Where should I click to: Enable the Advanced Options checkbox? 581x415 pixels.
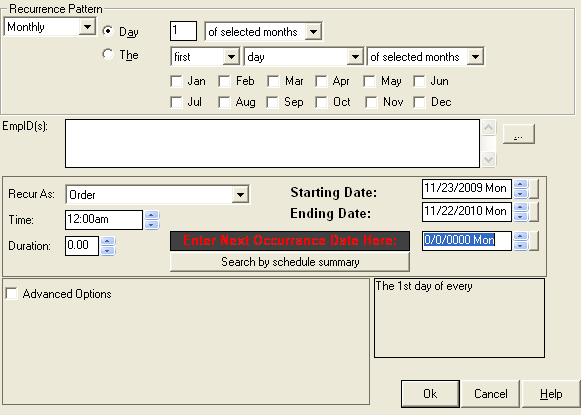point(11,293)
